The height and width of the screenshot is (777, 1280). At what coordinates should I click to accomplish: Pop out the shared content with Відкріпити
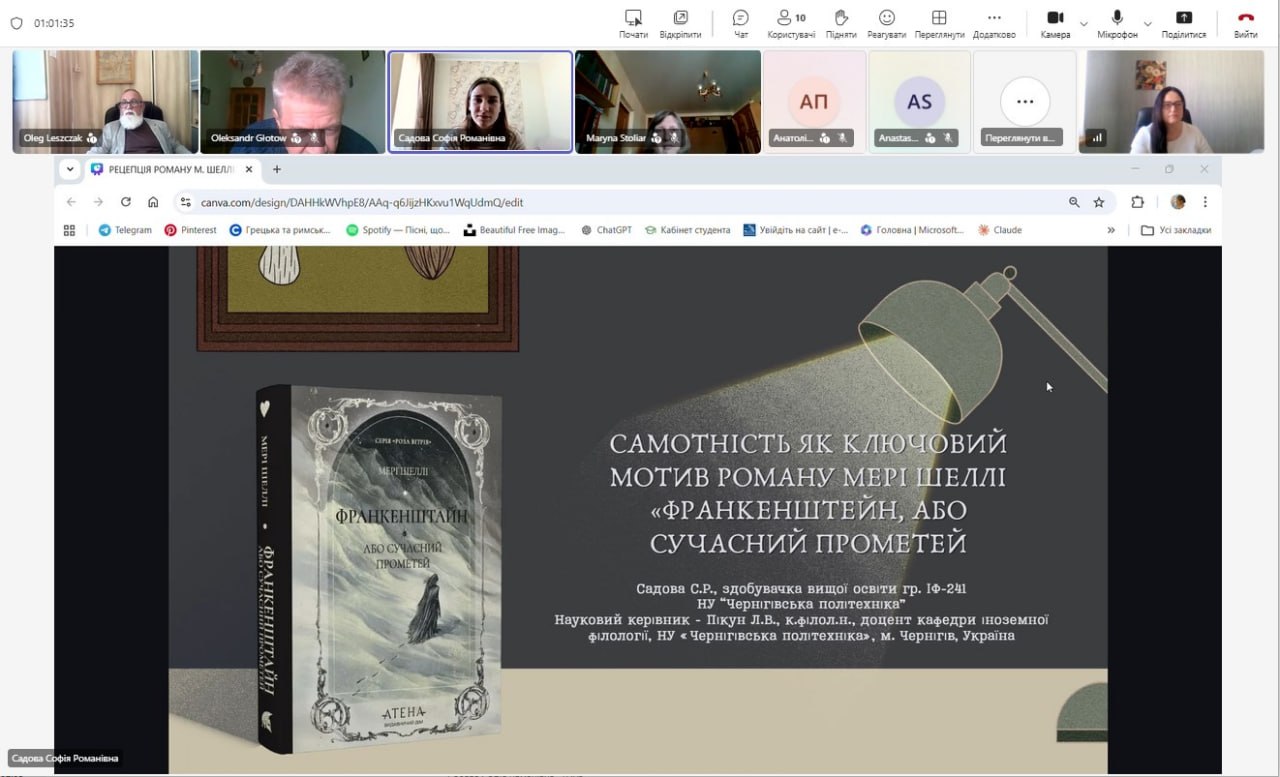click(x=680, y=24)
